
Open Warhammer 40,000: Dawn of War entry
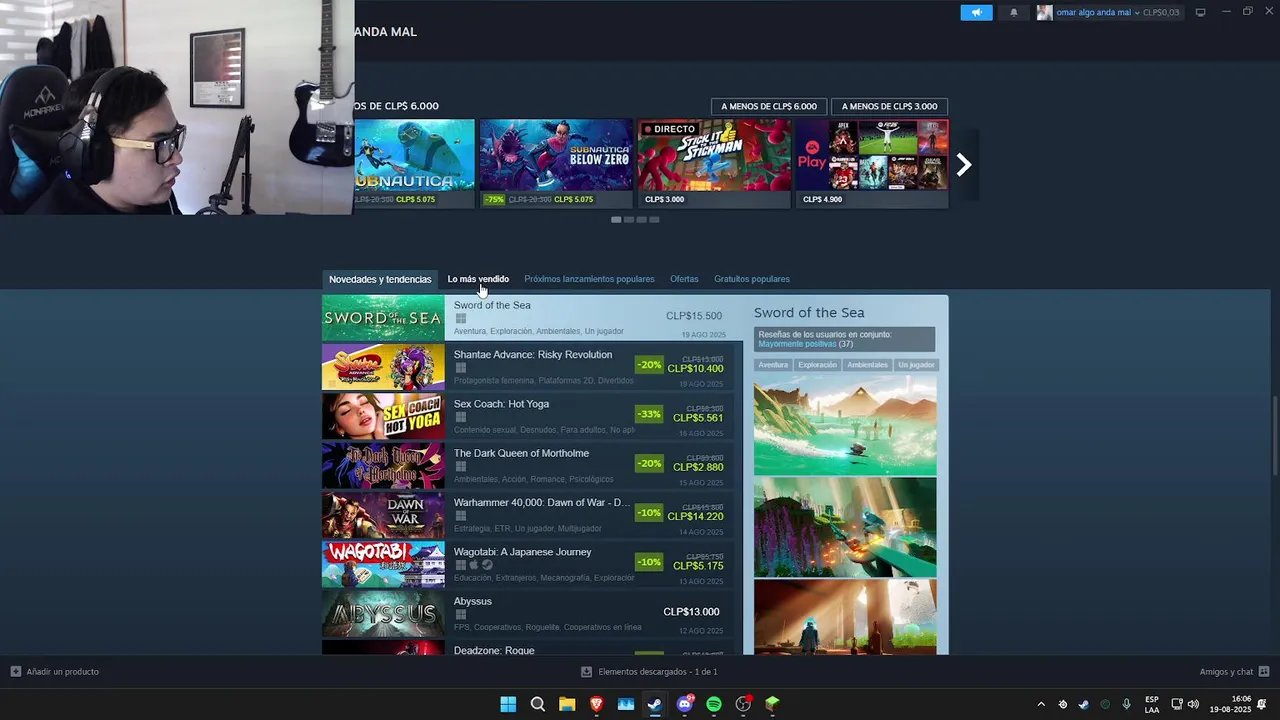pyautogui.click(x=527, y=515)
